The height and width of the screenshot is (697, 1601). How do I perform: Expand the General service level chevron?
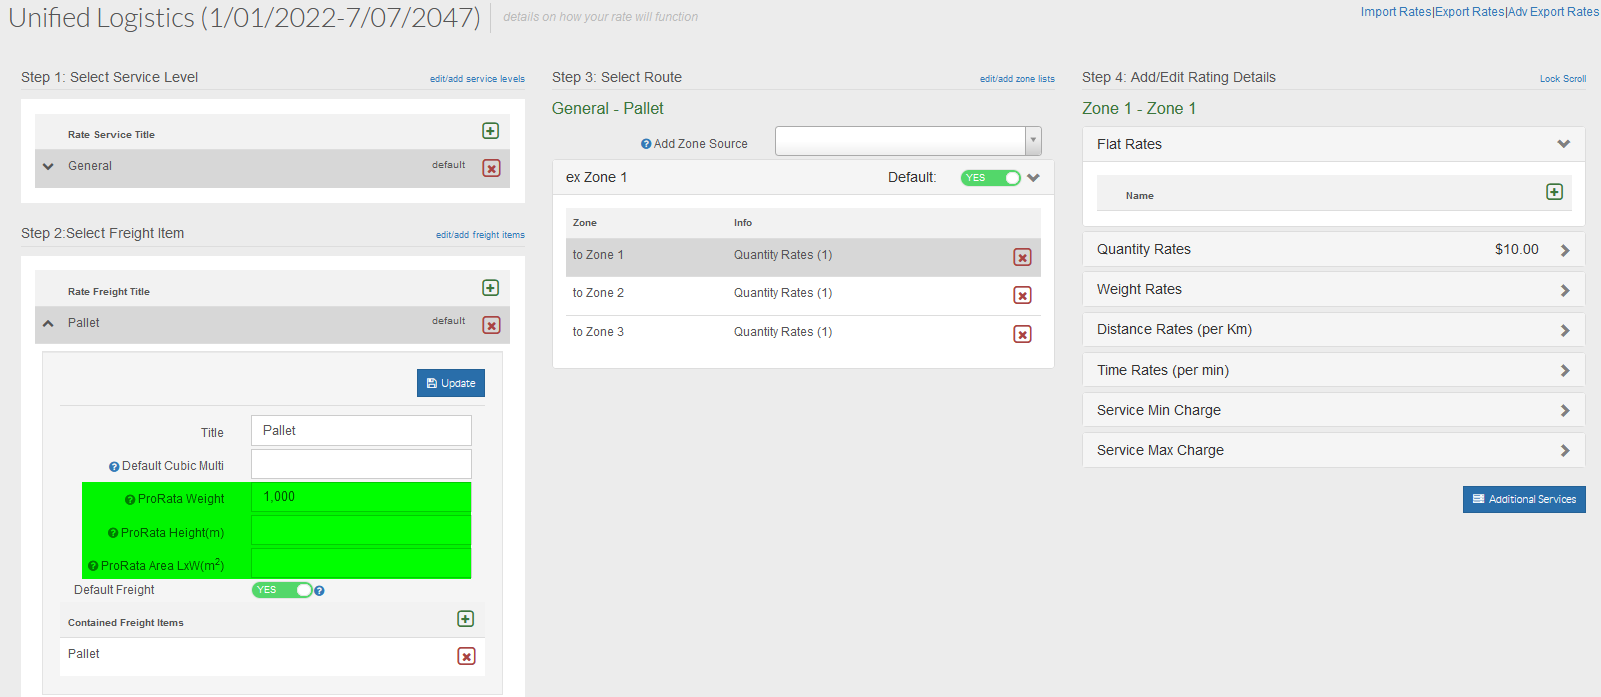(x=48, y=167)
